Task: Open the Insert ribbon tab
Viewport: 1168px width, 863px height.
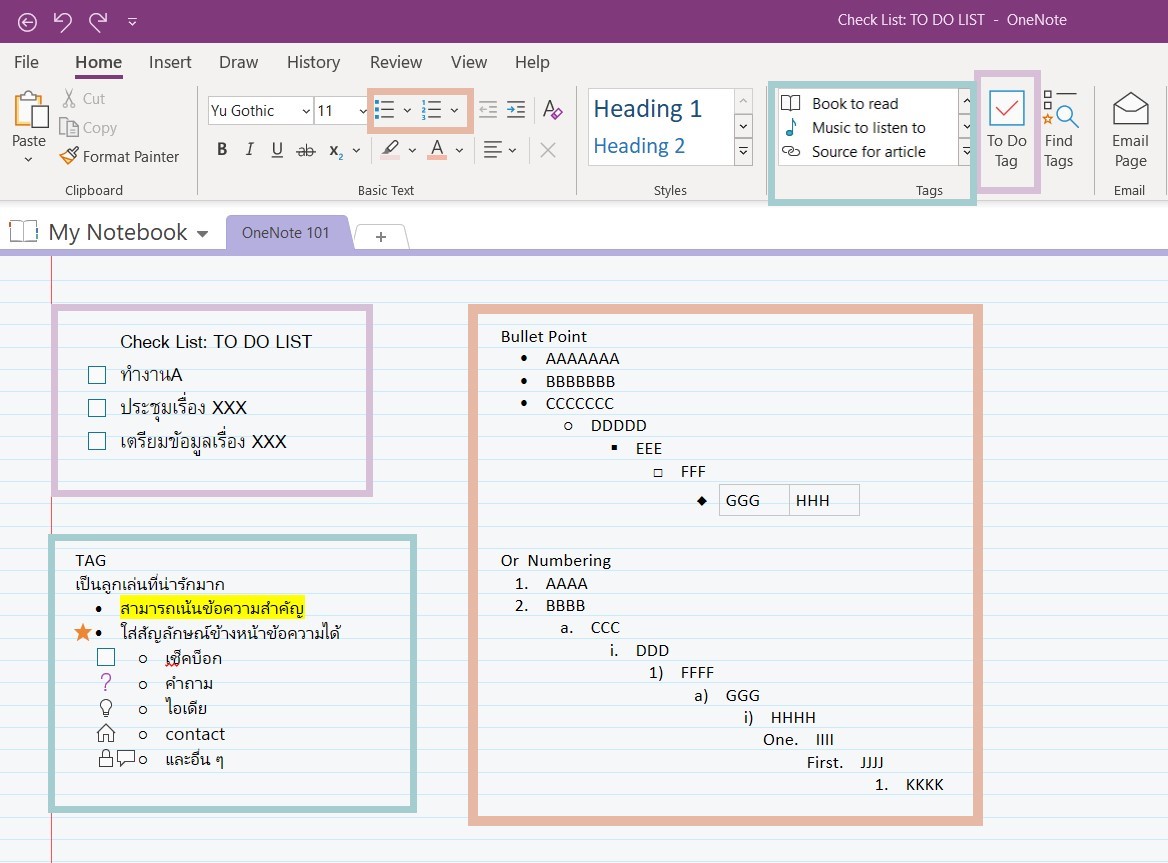Action: [x=170, y=62]
